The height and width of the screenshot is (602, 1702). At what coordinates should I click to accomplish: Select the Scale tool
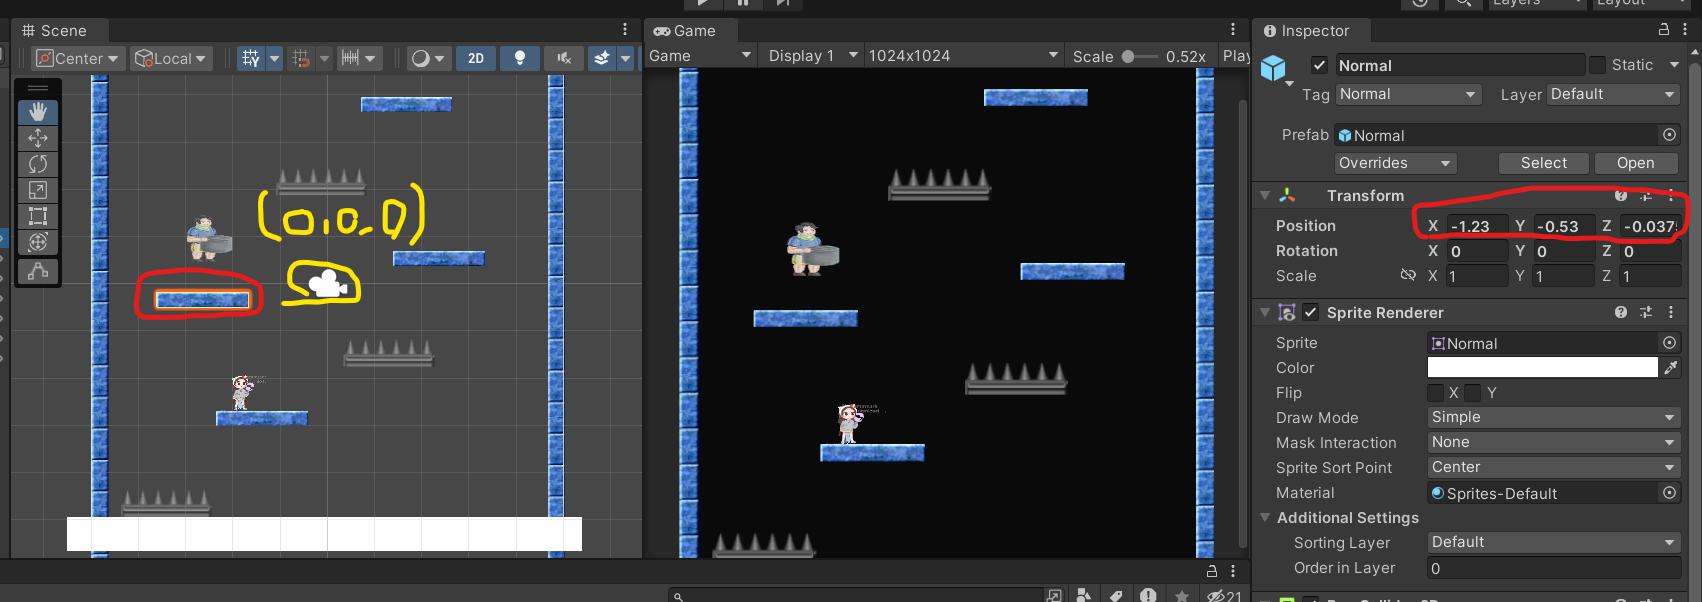[38, 190]
